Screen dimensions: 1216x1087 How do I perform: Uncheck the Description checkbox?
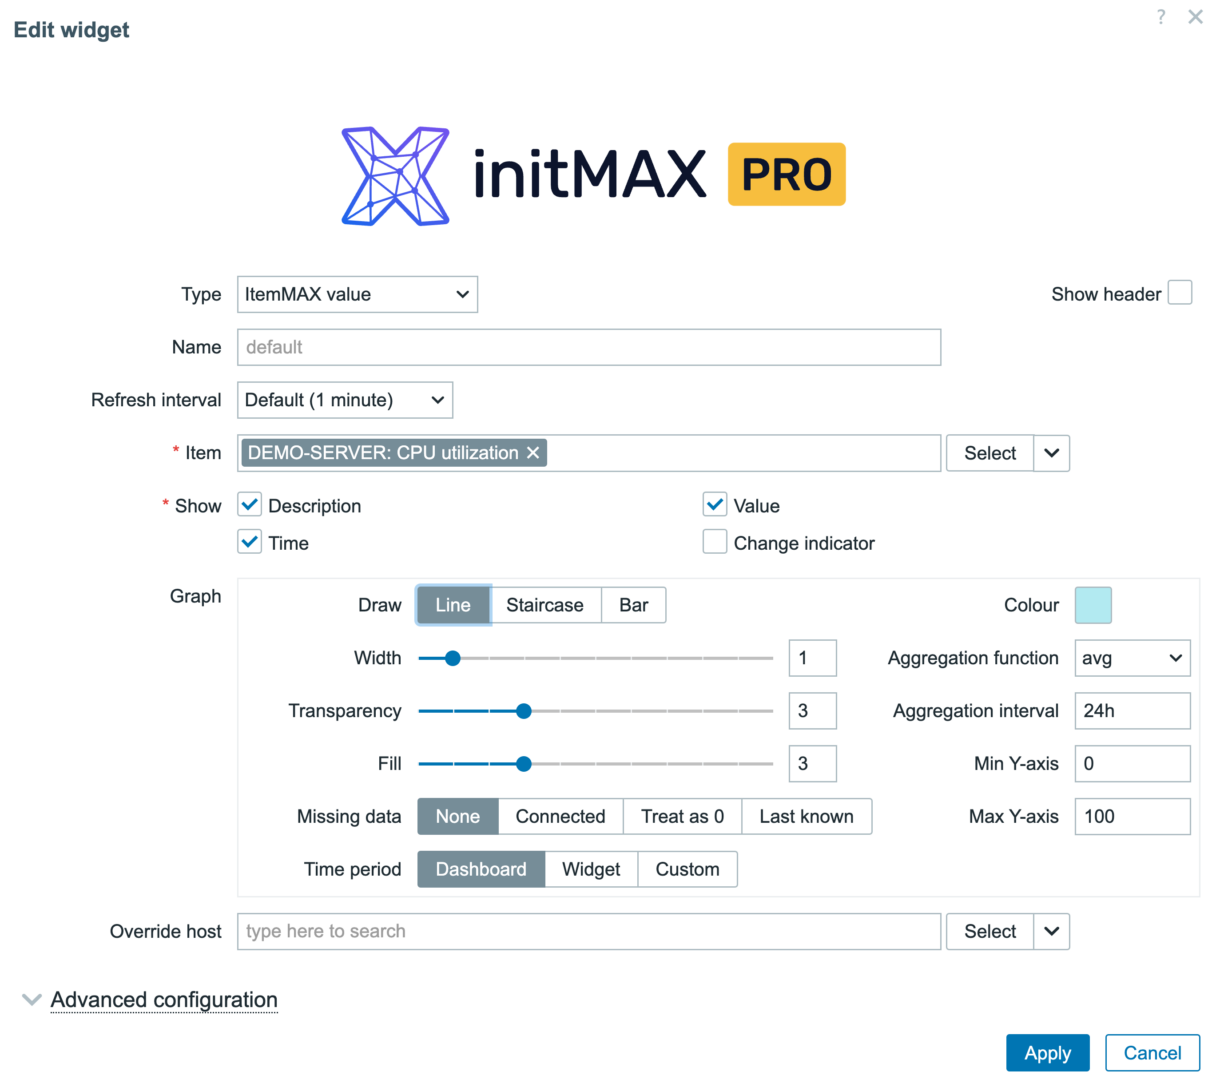pos(250,505)
